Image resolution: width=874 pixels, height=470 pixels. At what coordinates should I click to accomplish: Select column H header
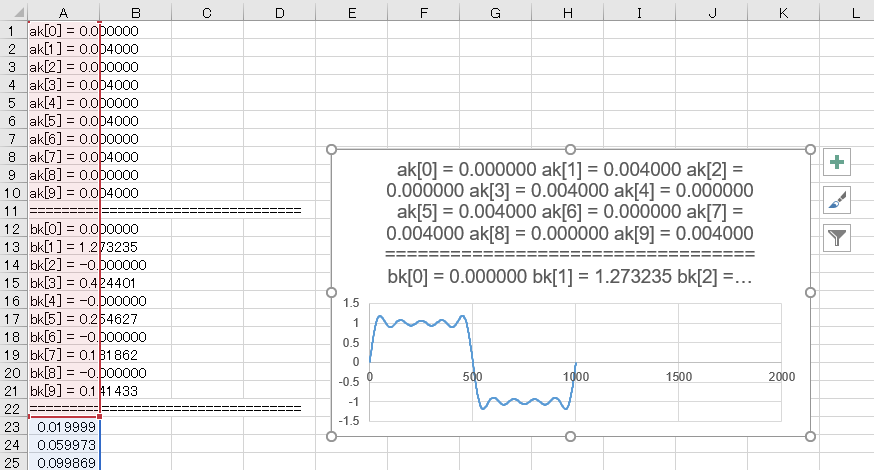(568, 11)
